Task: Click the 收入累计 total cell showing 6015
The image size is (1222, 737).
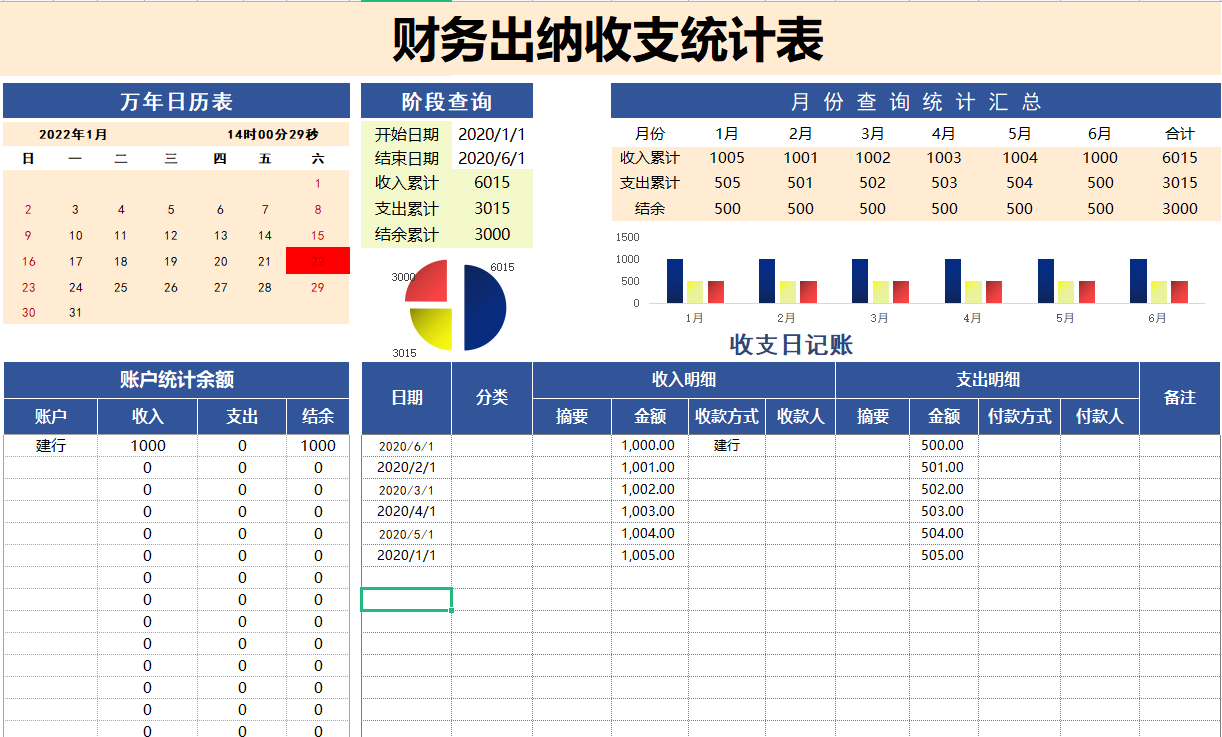Action: pyautogui.click(x=1181, y=157)
